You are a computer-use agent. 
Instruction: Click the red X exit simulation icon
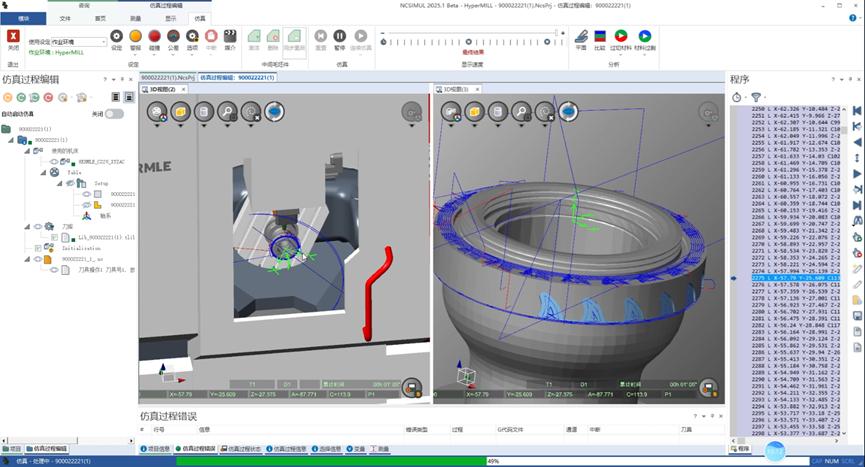click(13, 36)
